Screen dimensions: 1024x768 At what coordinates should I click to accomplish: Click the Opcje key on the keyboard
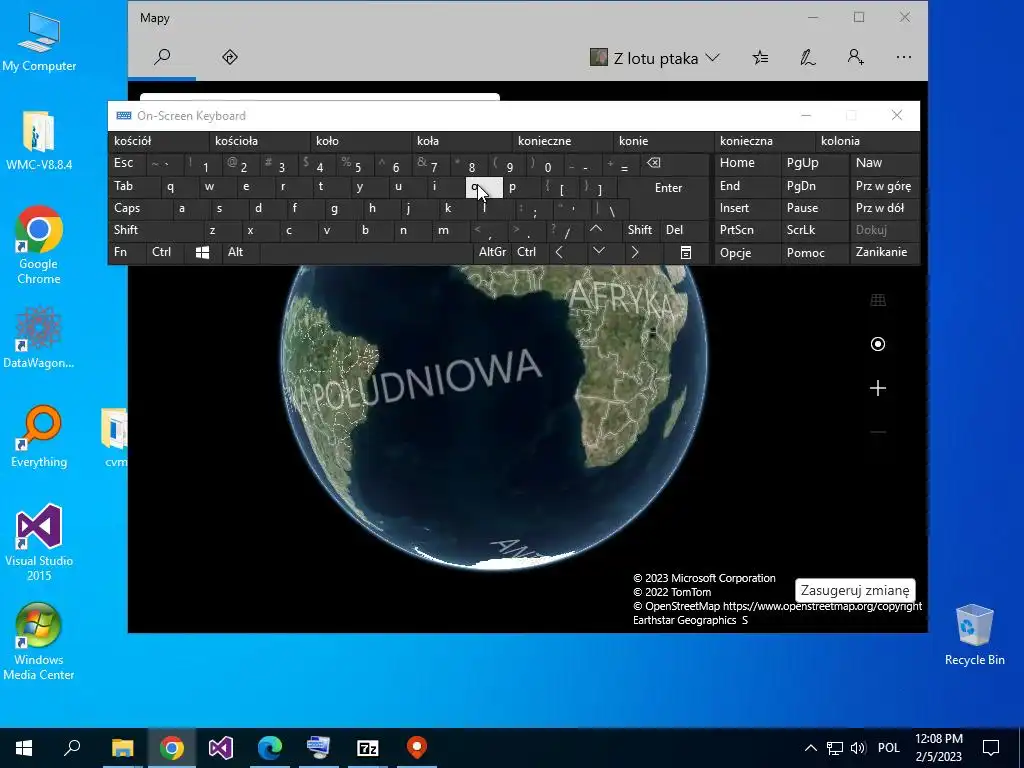click(748, 253)
